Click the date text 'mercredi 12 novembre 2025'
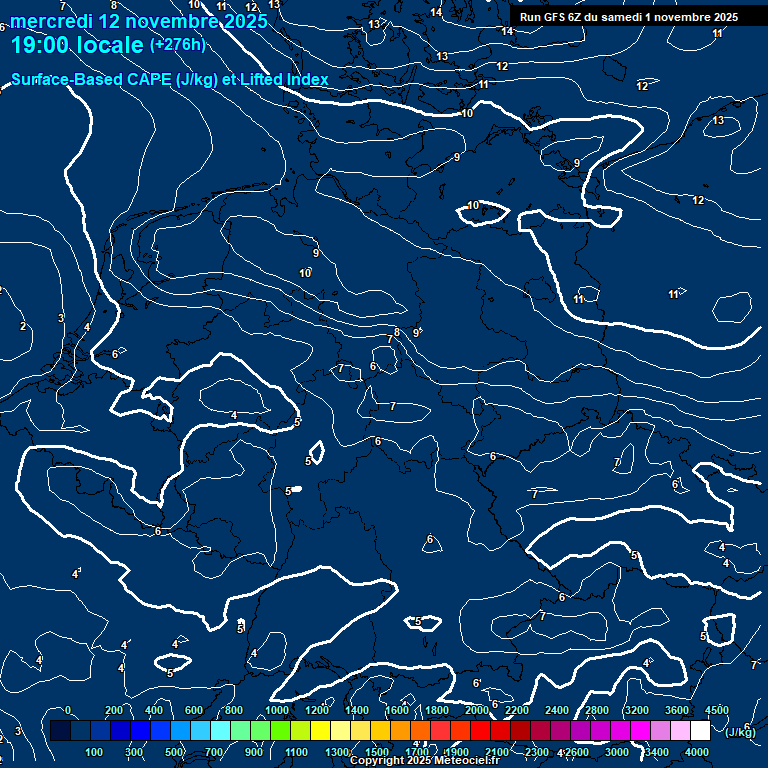Viewport: 768px width, 768px height. coord(139,21)
